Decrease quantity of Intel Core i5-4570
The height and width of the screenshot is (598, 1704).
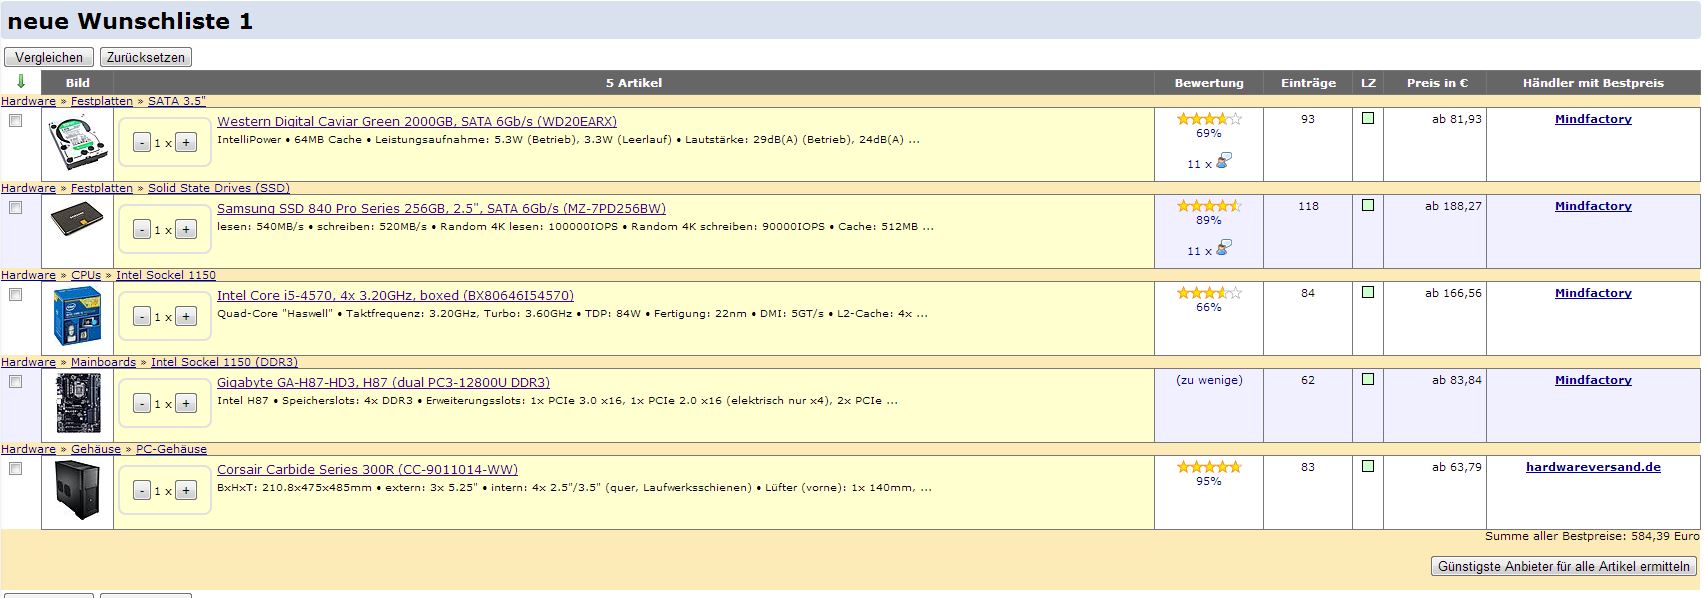pyautogui.click(x=142, y=317)
